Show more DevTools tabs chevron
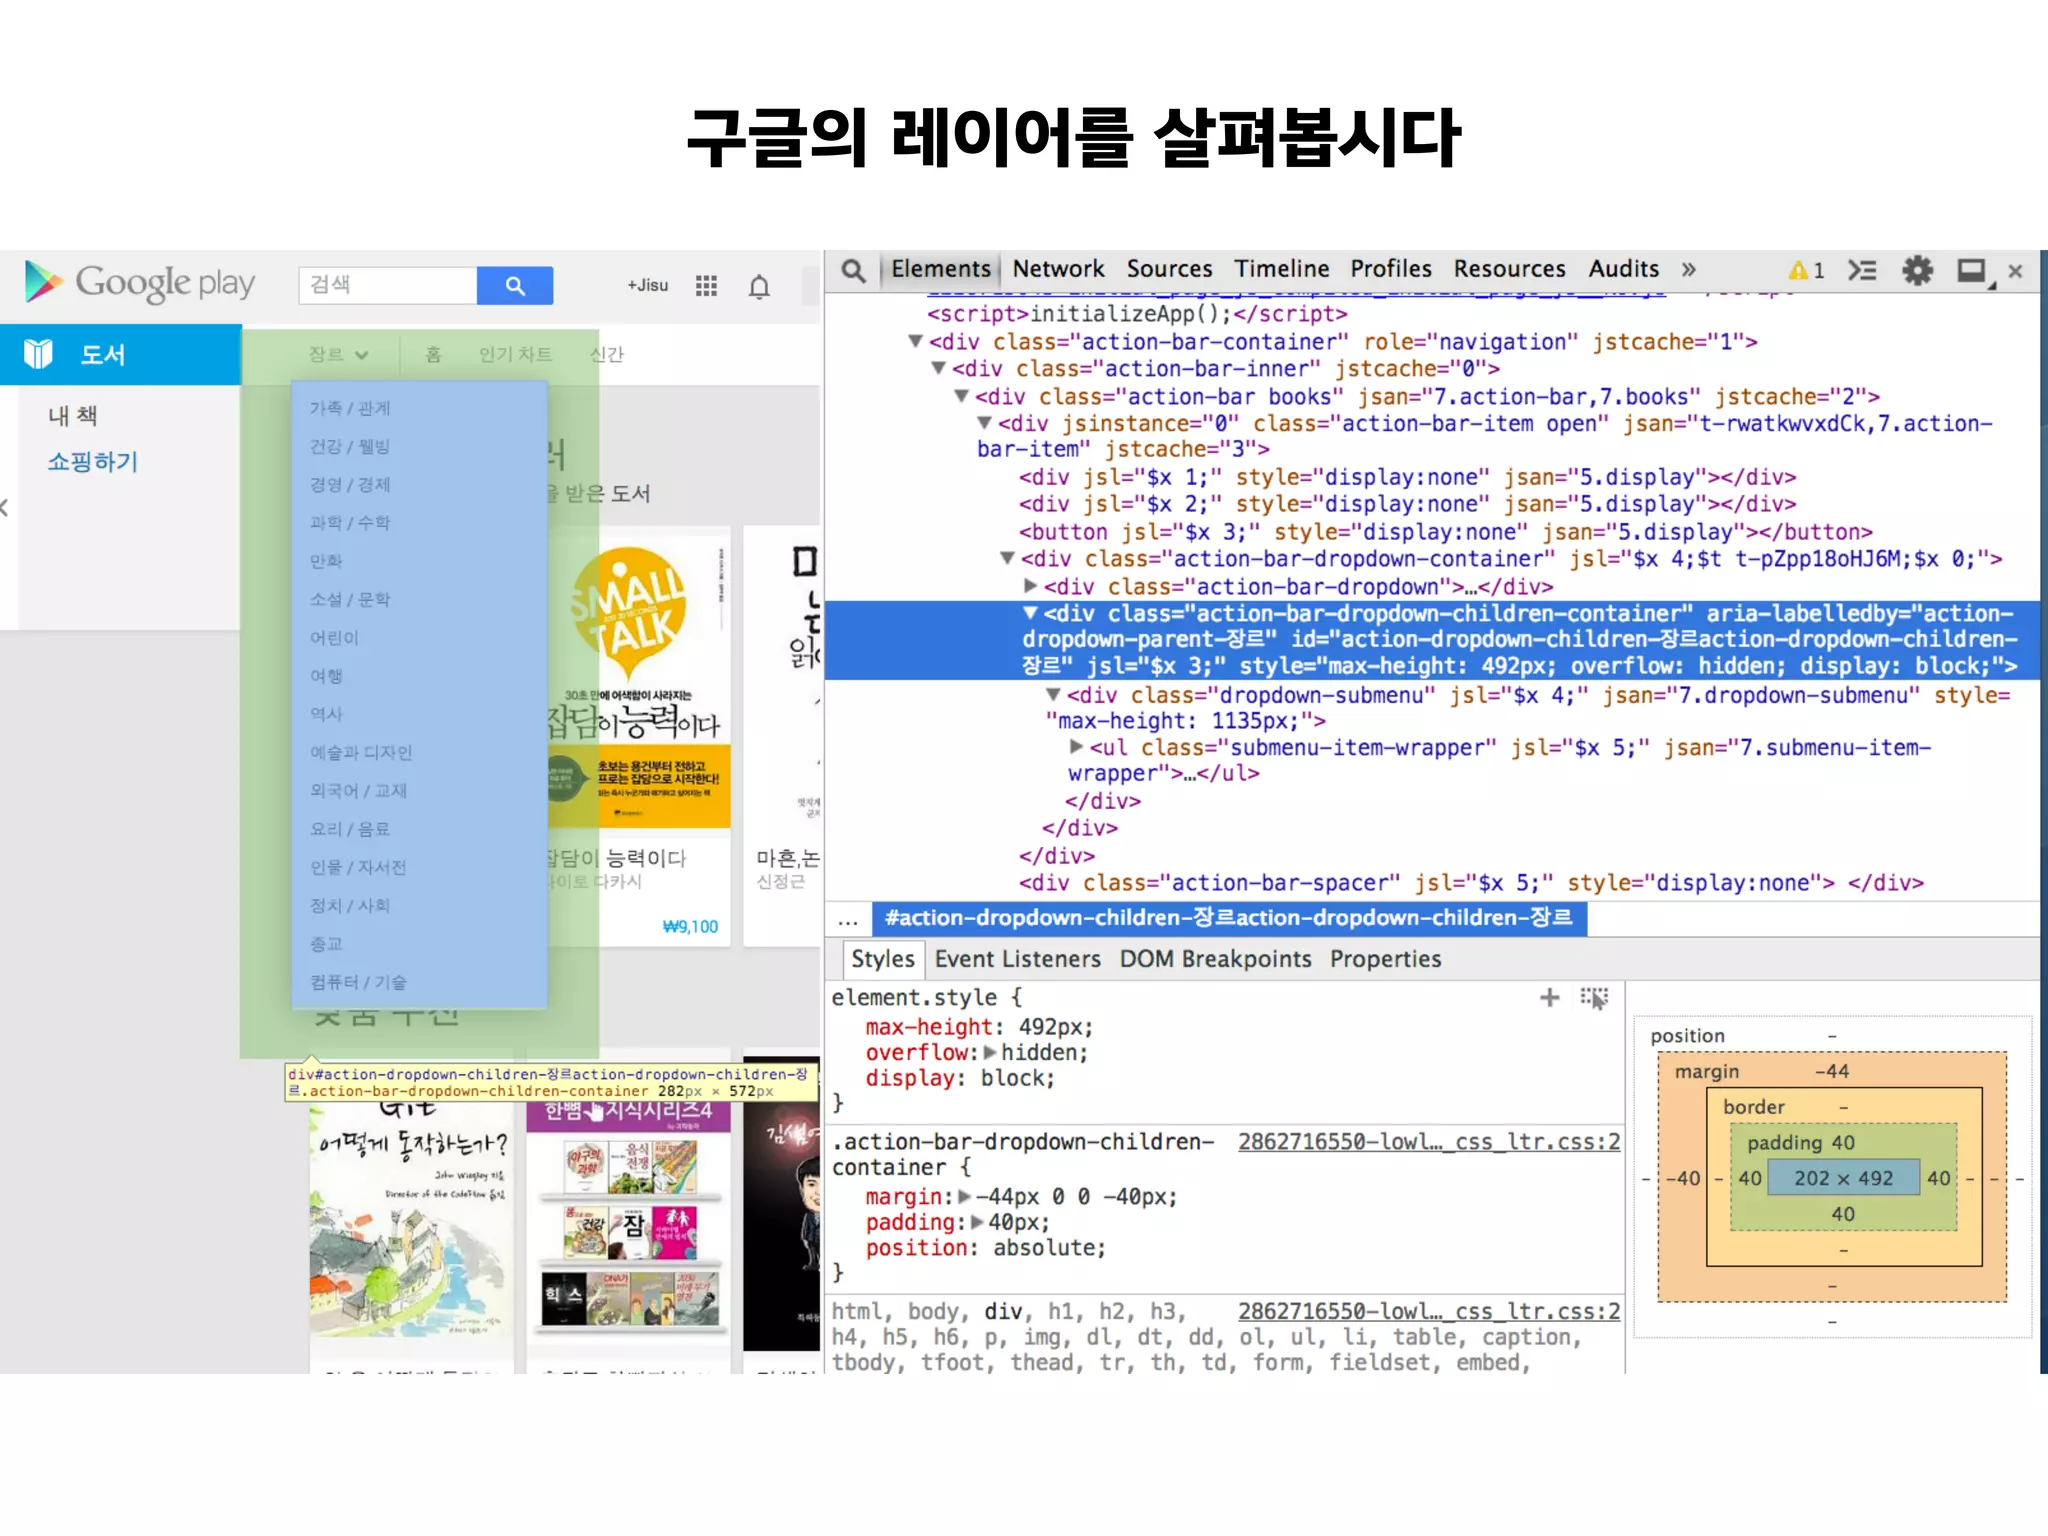Viewport: 2048px width, 1536px height. tap(1689, 269)
